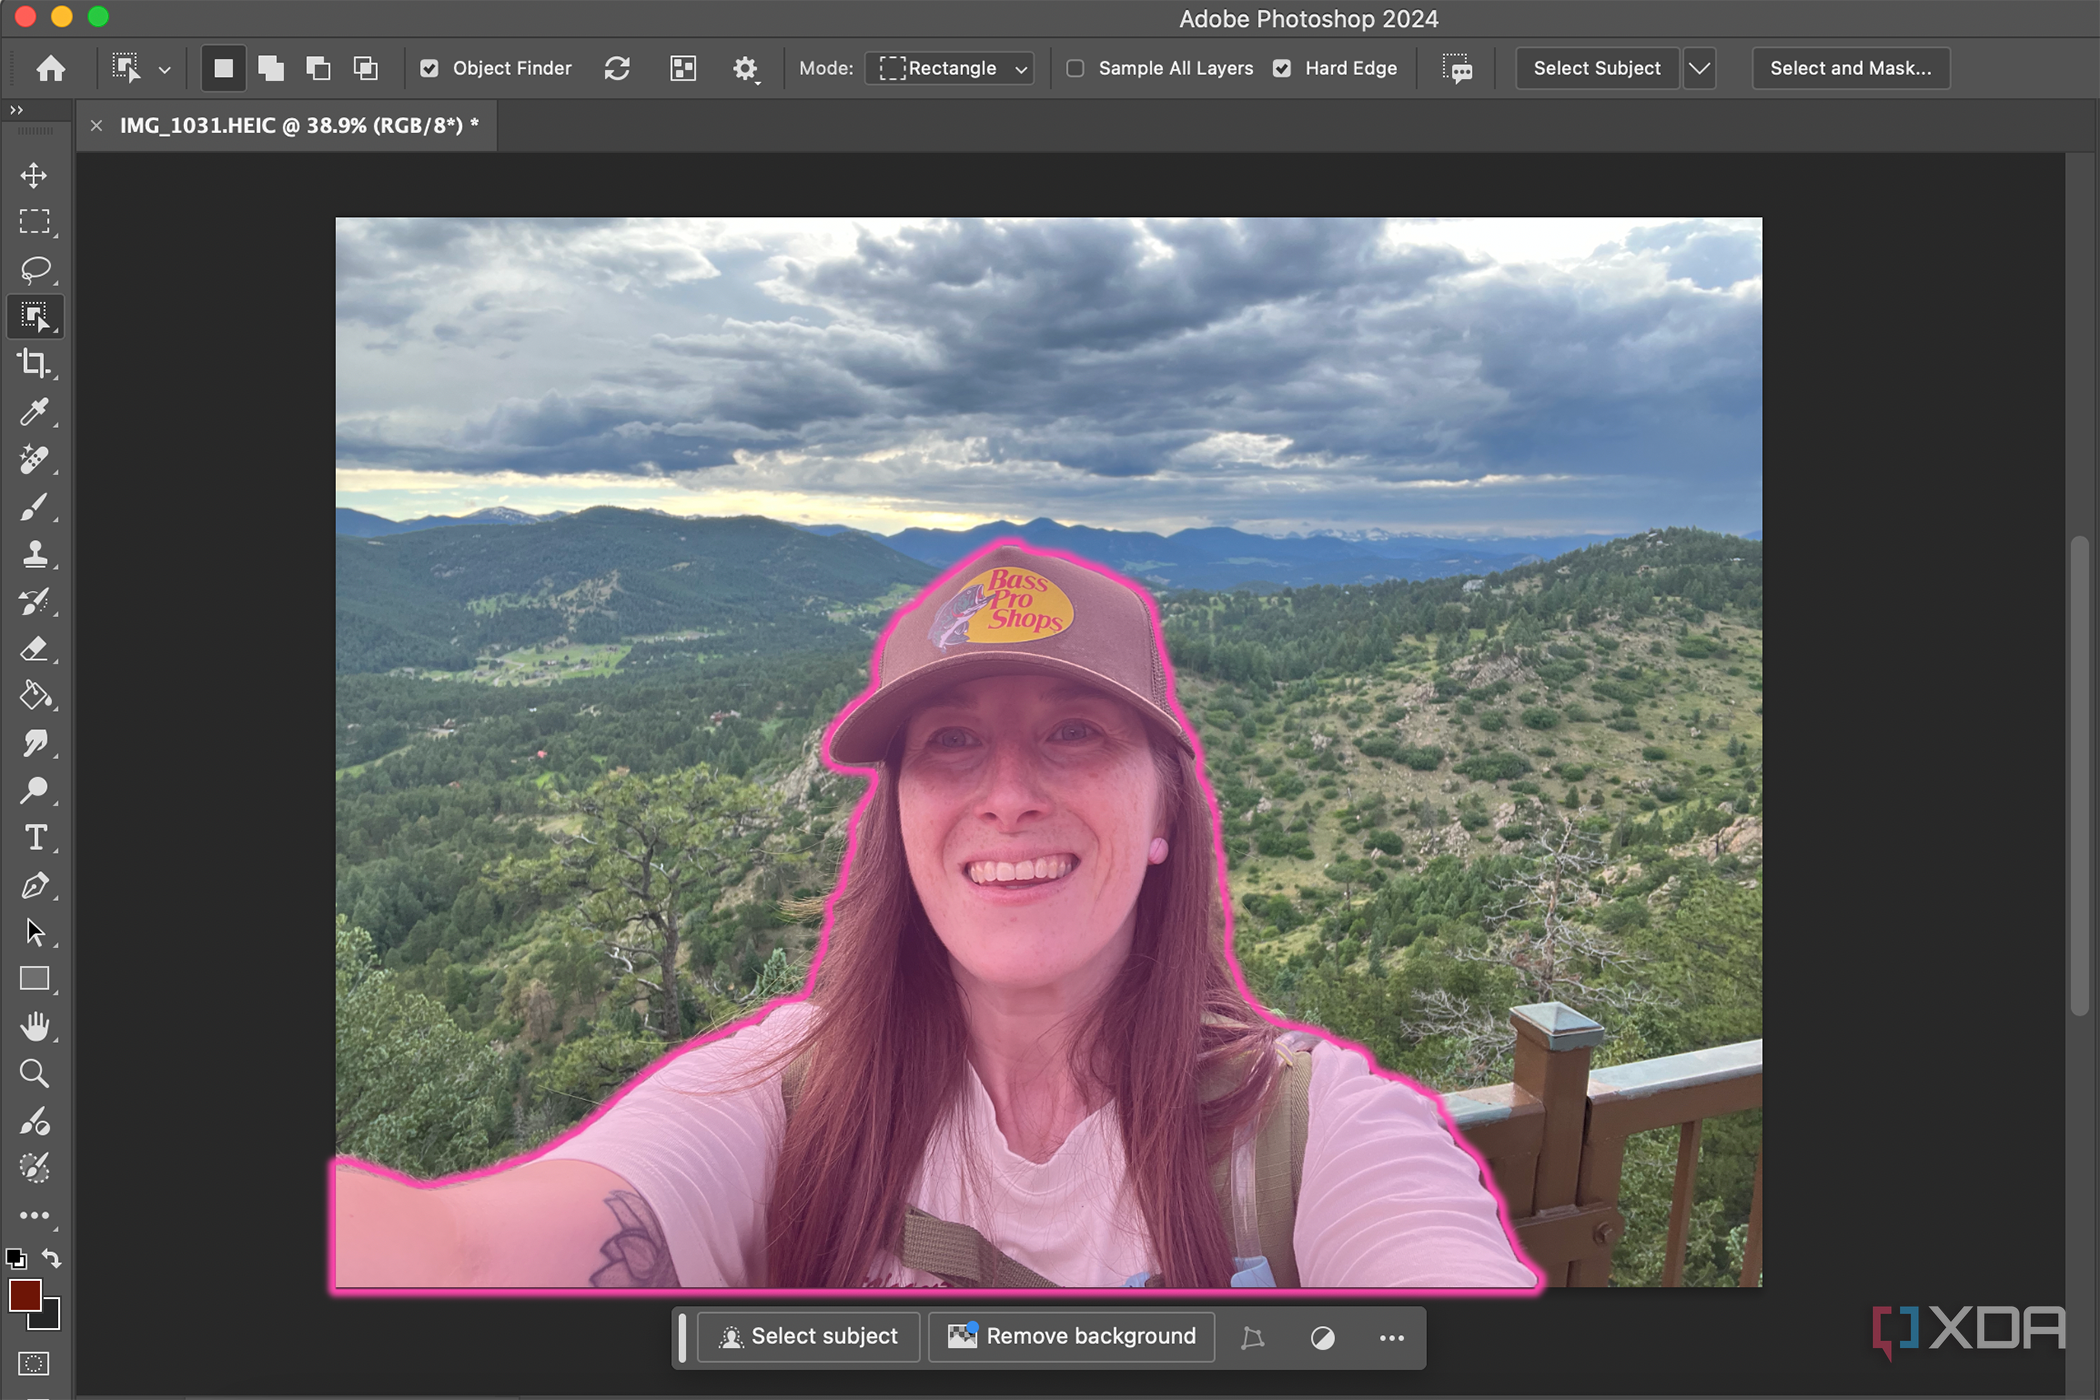Open the foreground color swatch

tap(25, 1296)
